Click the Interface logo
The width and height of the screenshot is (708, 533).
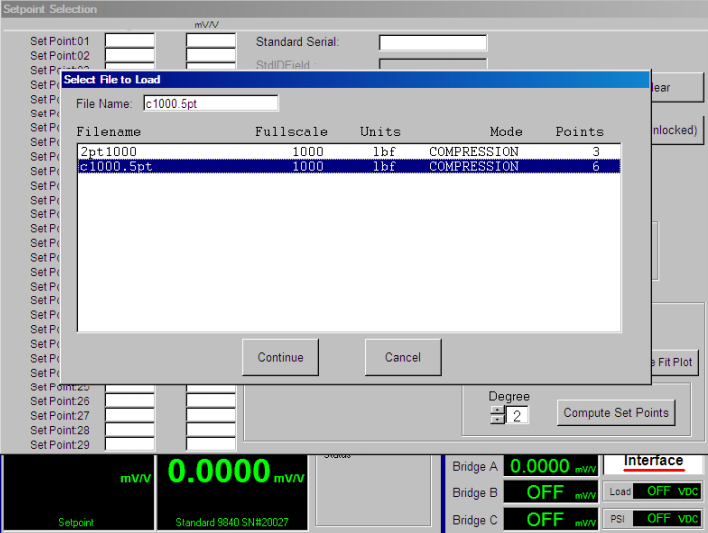coord(653,463)
